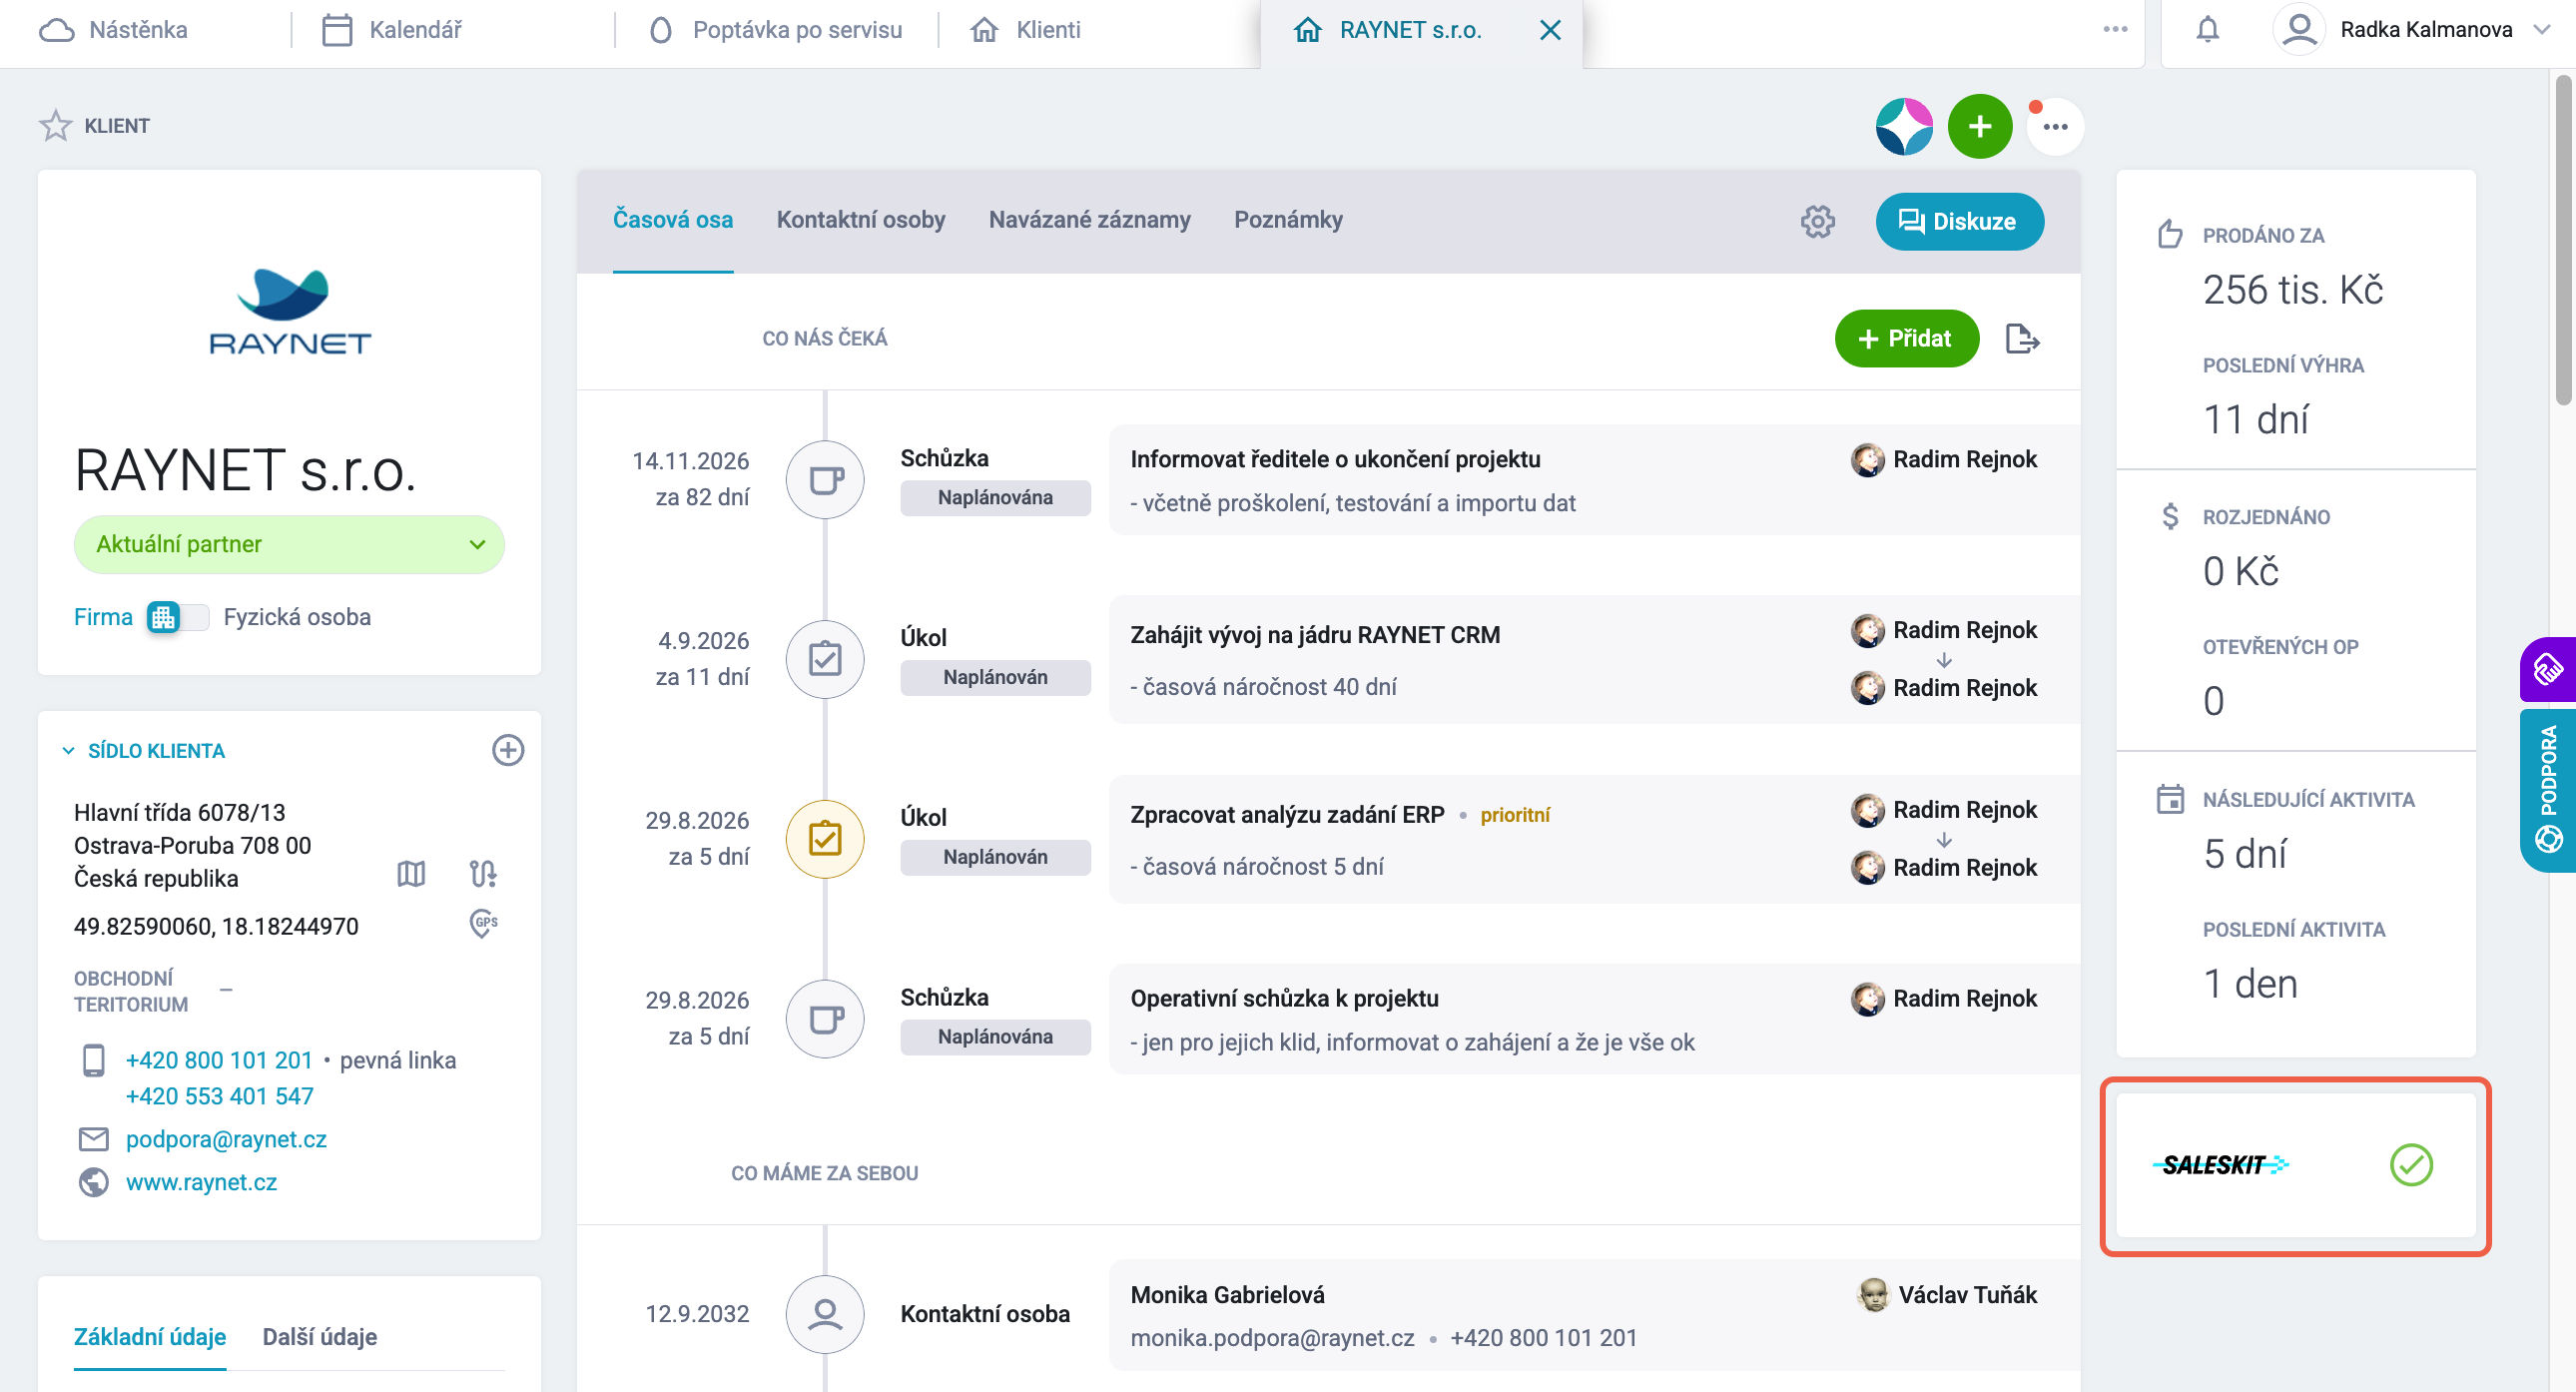Open Operativní schůzka k projektu record
This screenshot has height=1392, width=2576.
tap(1284, 998)
